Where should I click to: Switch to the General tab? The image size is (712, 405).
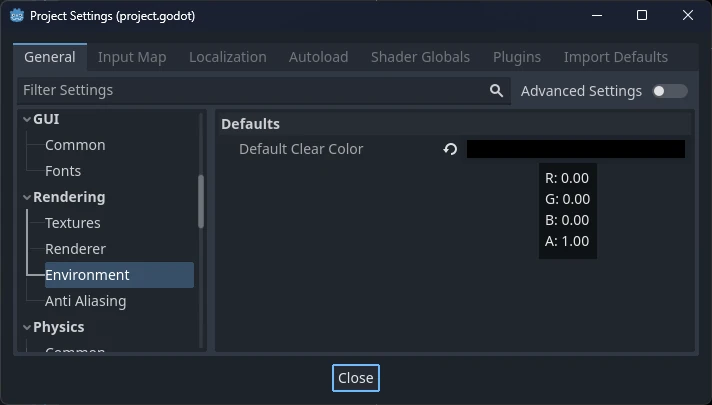(50, 57)
